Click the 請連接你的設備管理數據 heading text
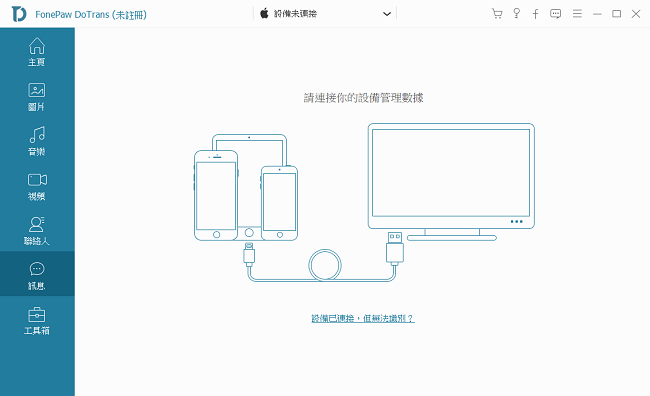650x396 pixels. (x=364, y=98)
